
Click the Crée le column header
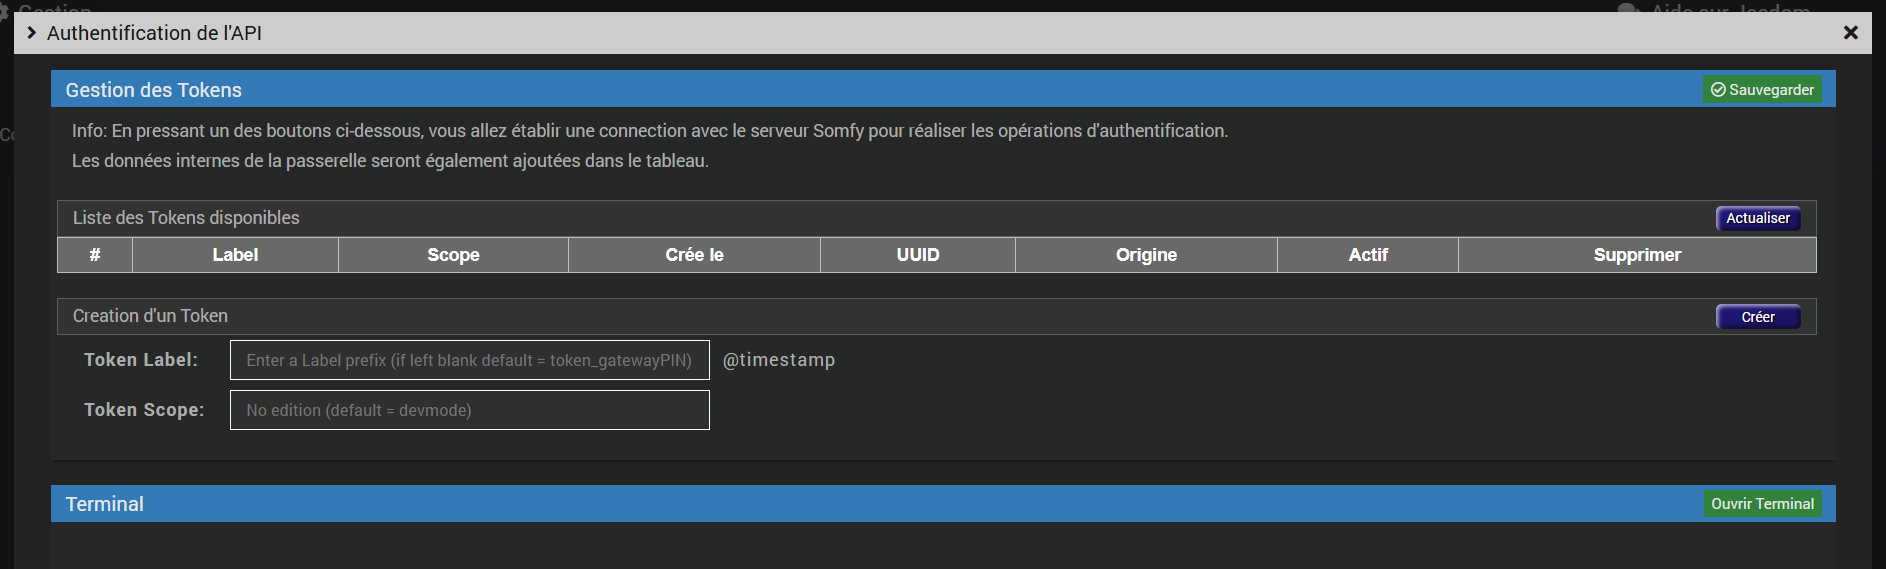coord(694,255)
